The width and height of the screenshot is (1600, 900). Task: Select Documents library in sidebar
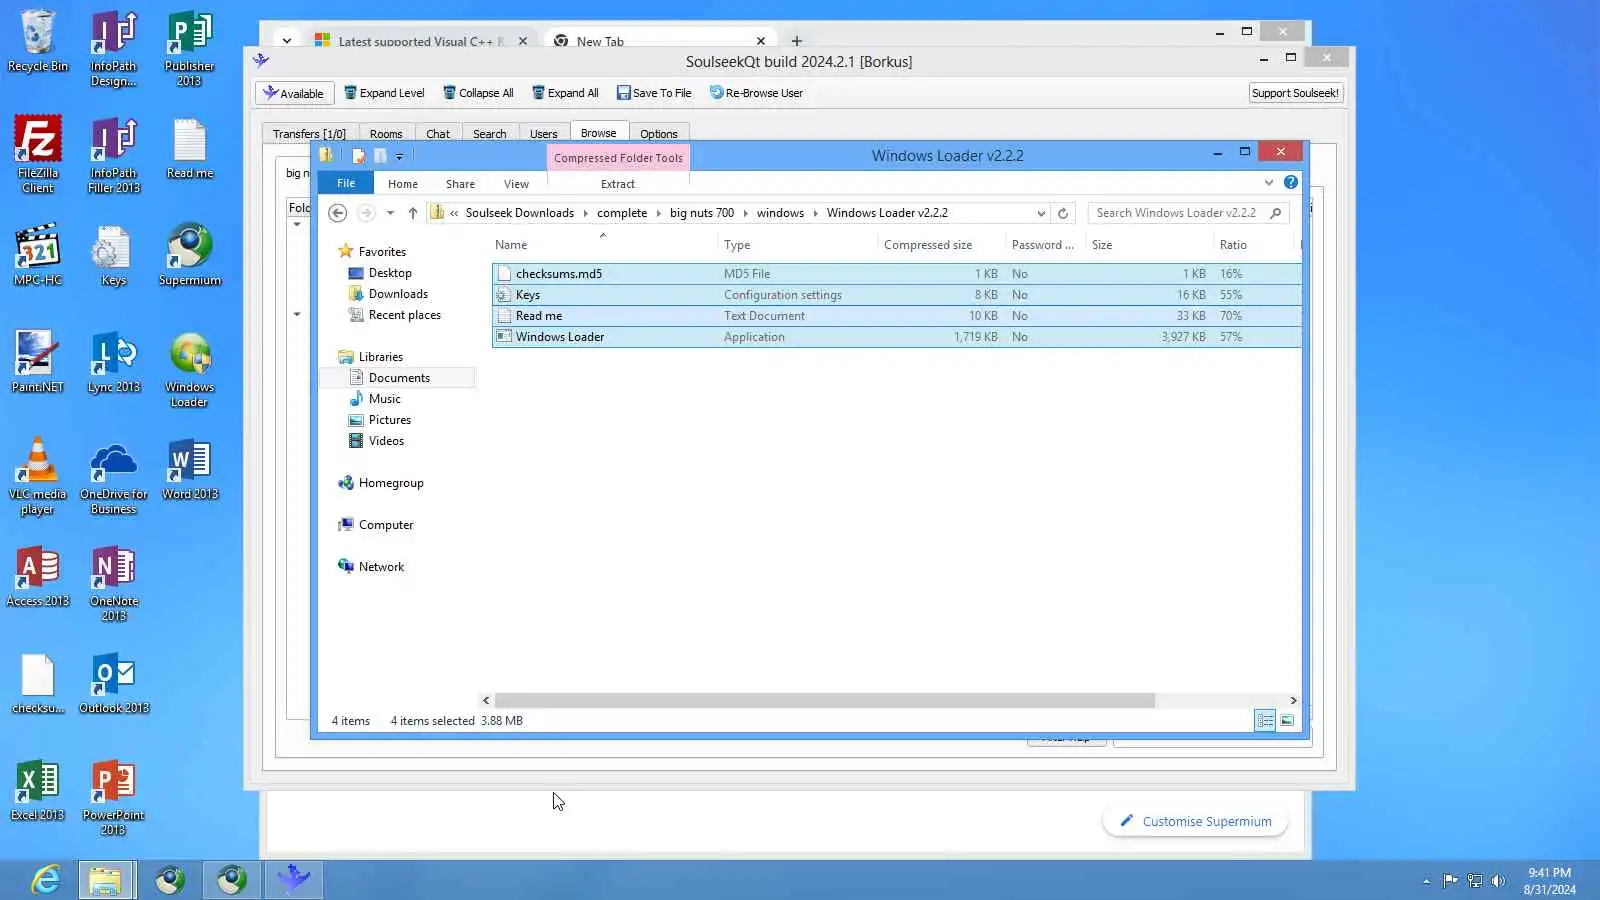[399, 378]
